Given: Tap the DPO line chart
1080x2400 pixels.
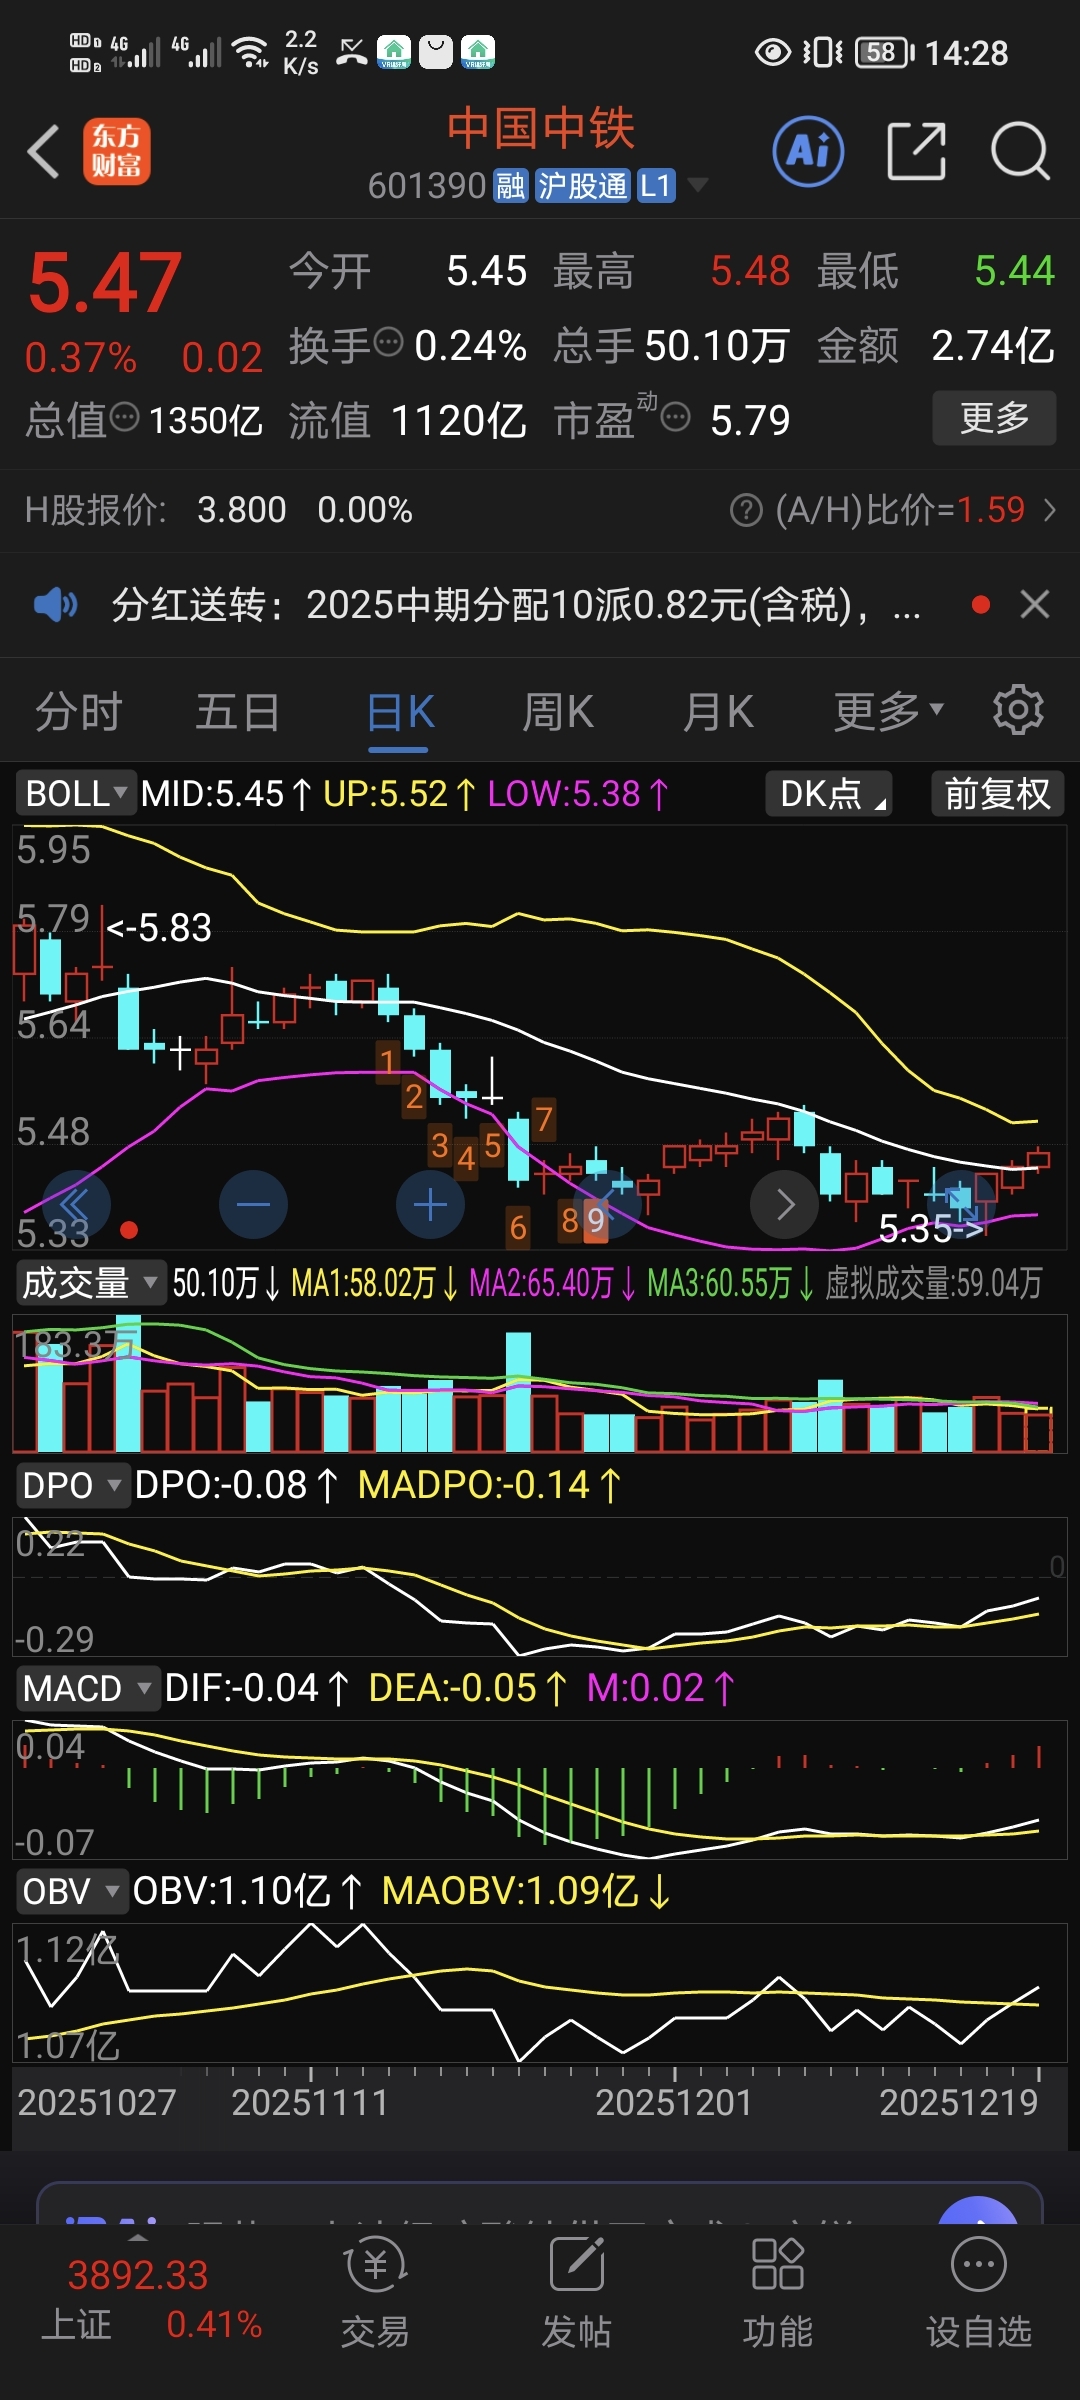Looking at the screenshot, I should tap(540, 1587).
